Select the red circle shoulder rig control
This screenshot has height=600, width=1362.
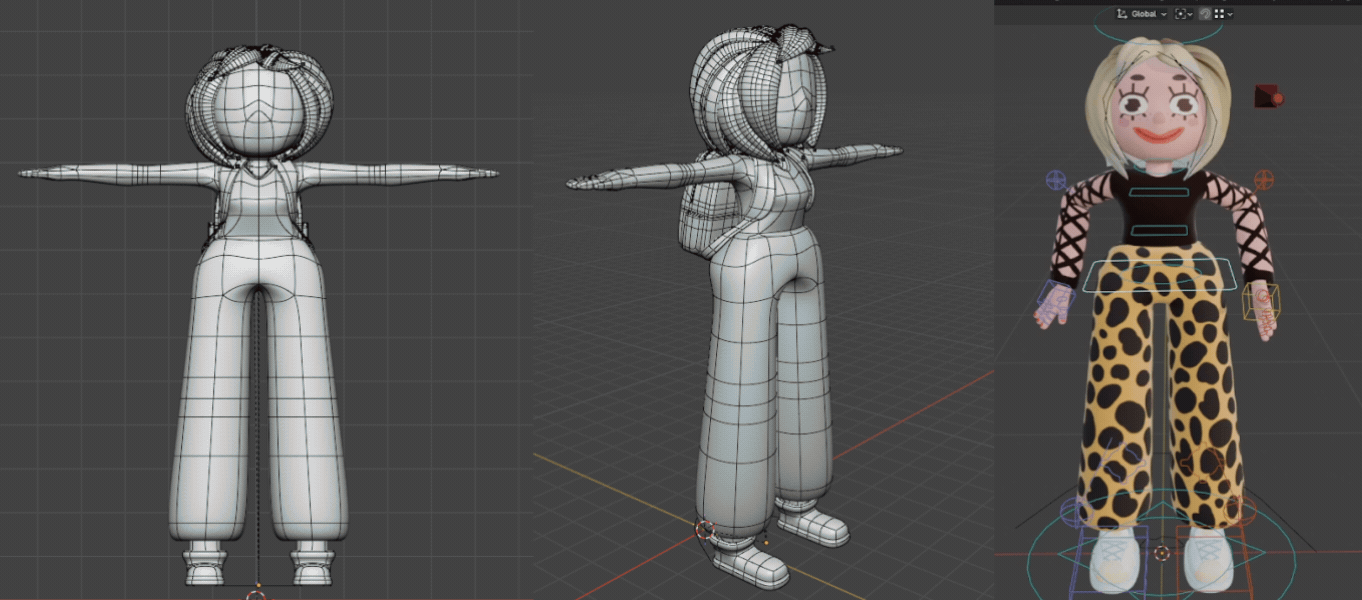[1264, 180]
